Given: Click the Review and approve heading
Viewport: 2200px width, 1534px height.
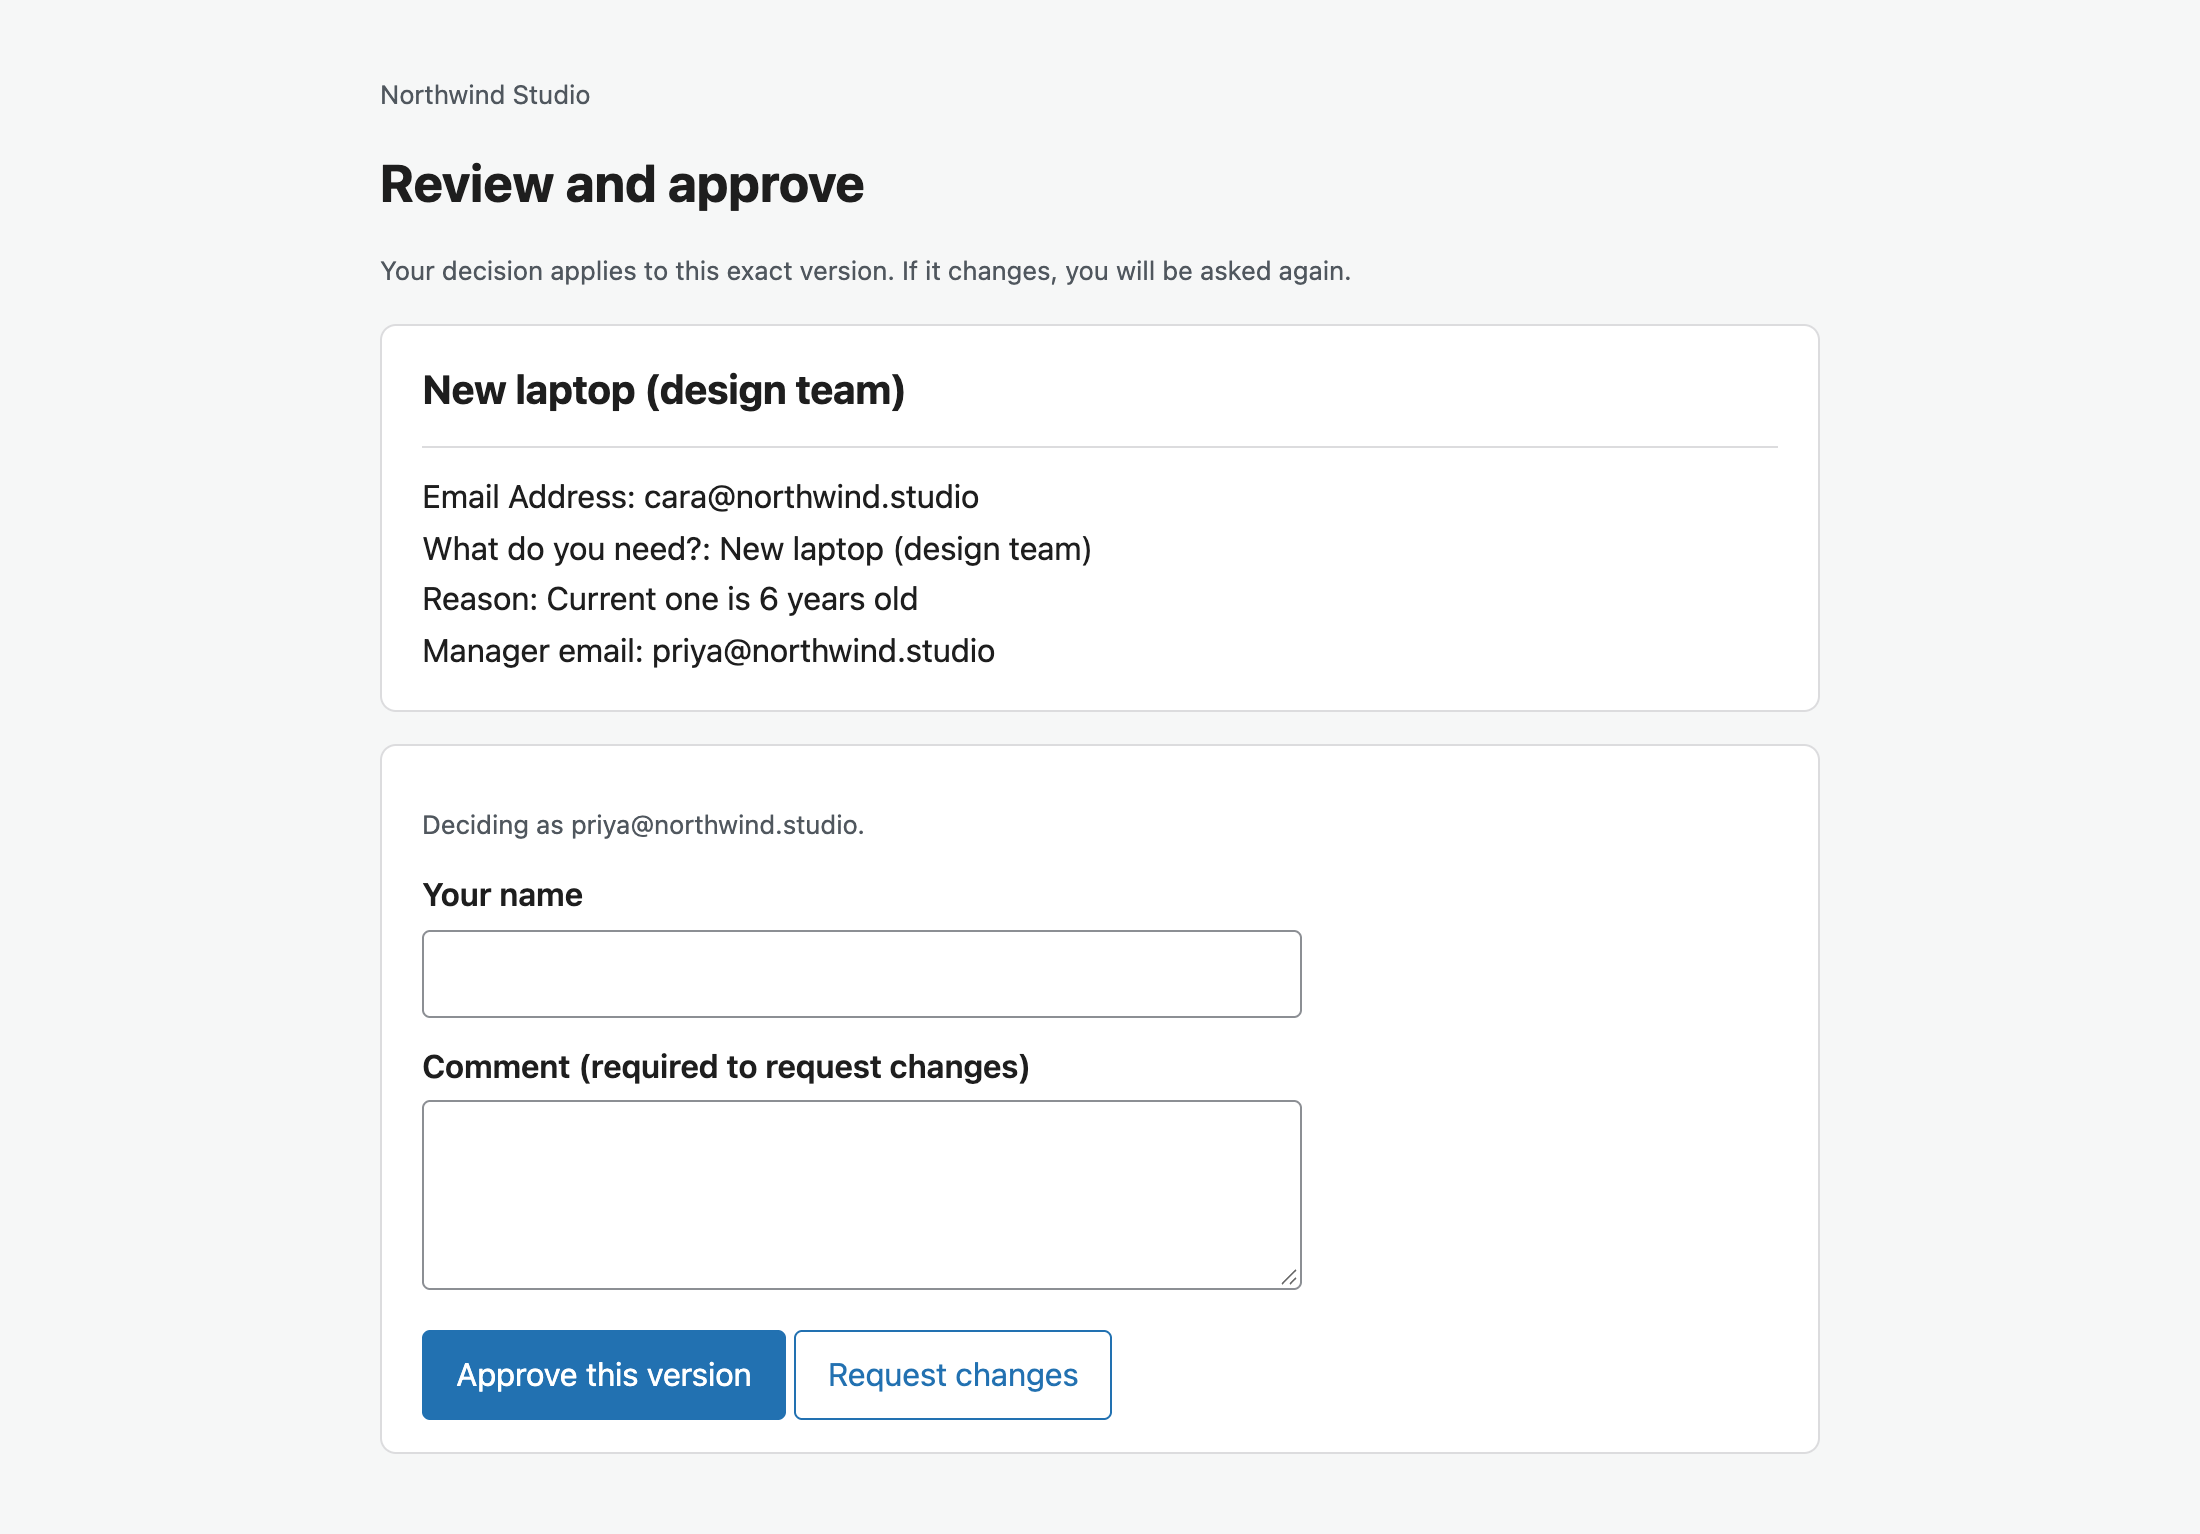Looking at the screenshot, I should coord(622,184).
